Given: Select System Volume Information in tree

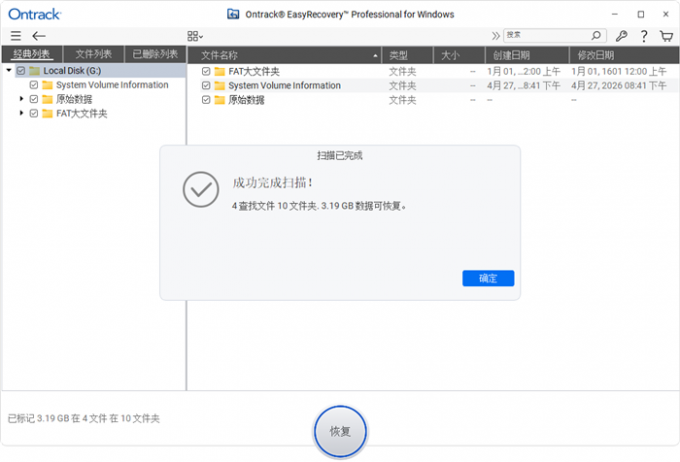Looking at the screenshot, I should (x=112, y=85).
